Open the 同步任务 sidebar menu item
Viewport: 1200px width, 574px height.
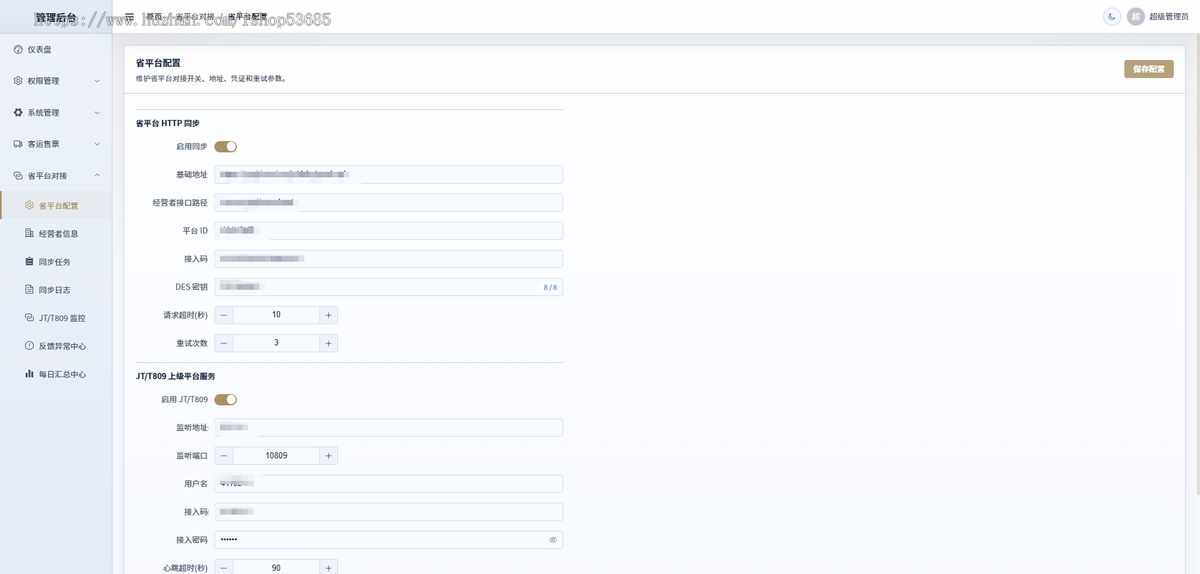pos(56,262)
